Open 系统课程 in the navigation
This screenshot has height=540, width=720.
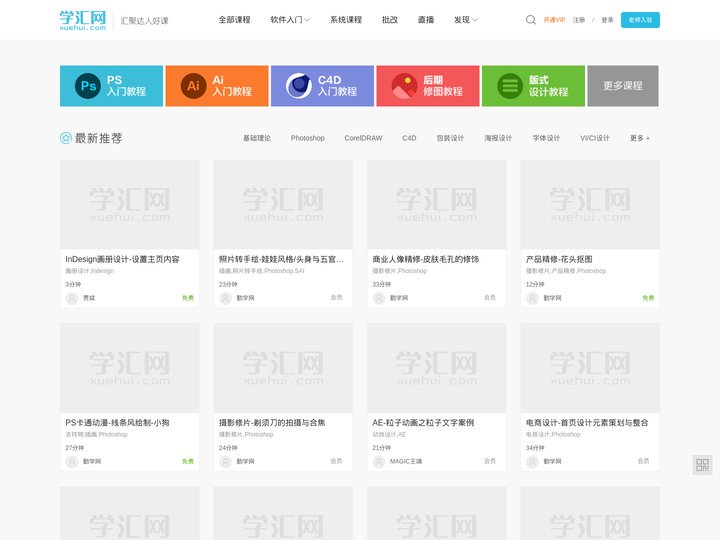pos(346,20)
